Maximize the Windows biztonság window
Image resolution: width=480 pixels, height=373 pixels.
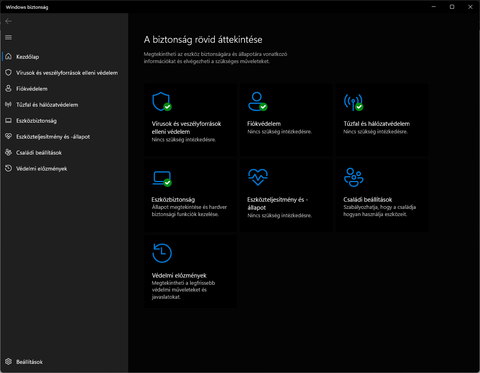(x=452, y=7)
